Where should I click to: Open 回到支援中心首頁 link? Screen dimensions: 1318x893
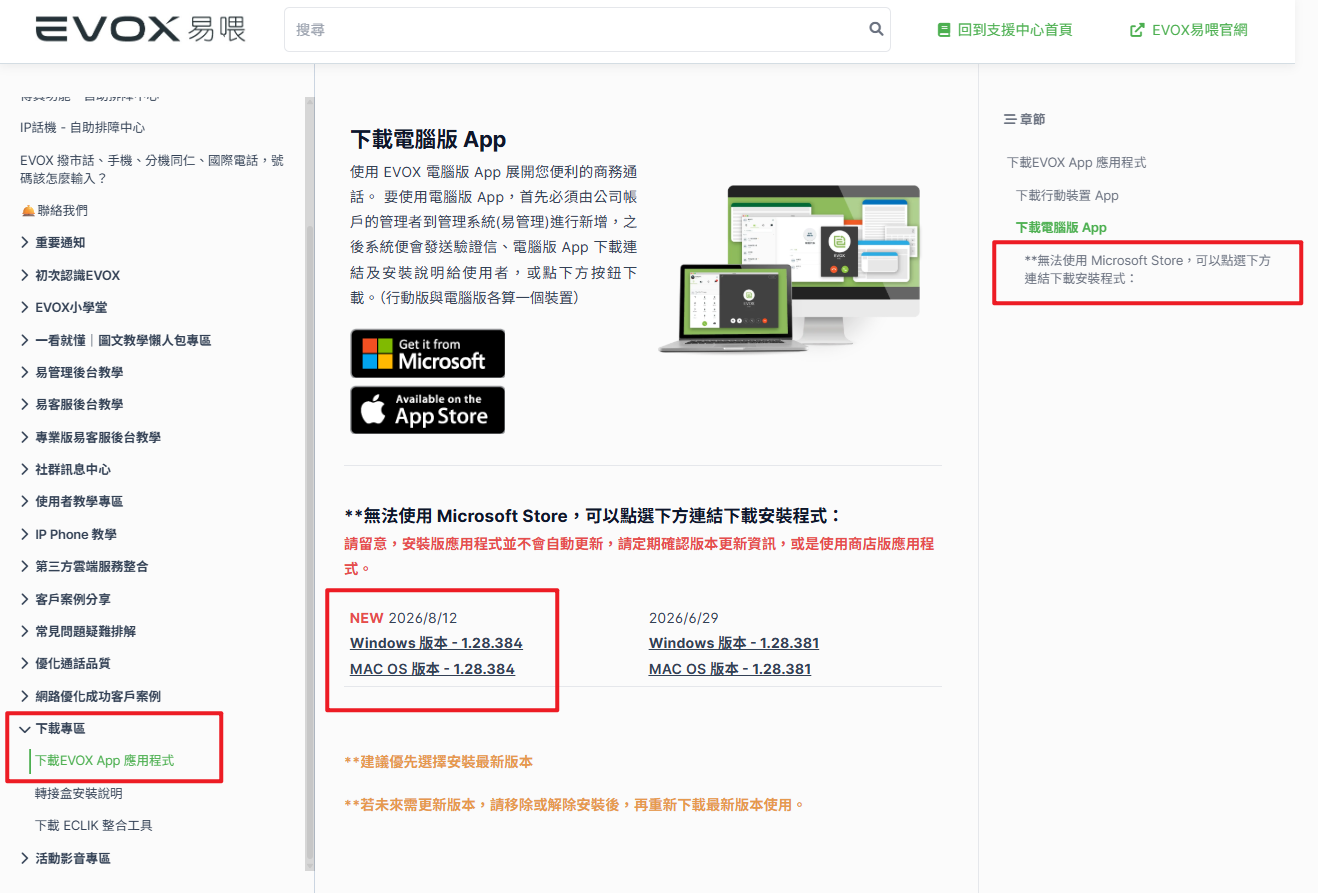1005,30
